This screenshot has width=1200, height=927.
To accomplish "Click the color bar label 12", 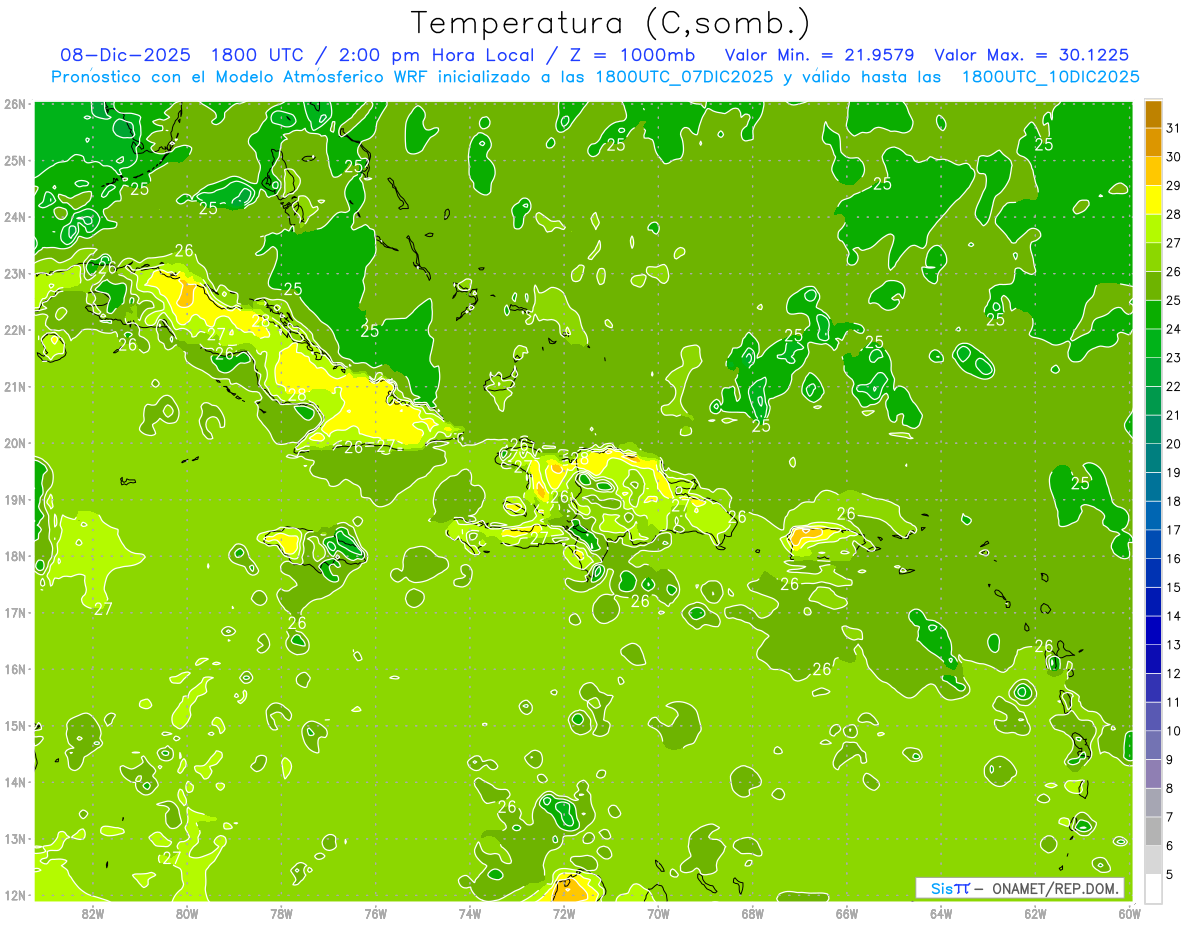I will pyautogui.click(x=1172, y=673).
